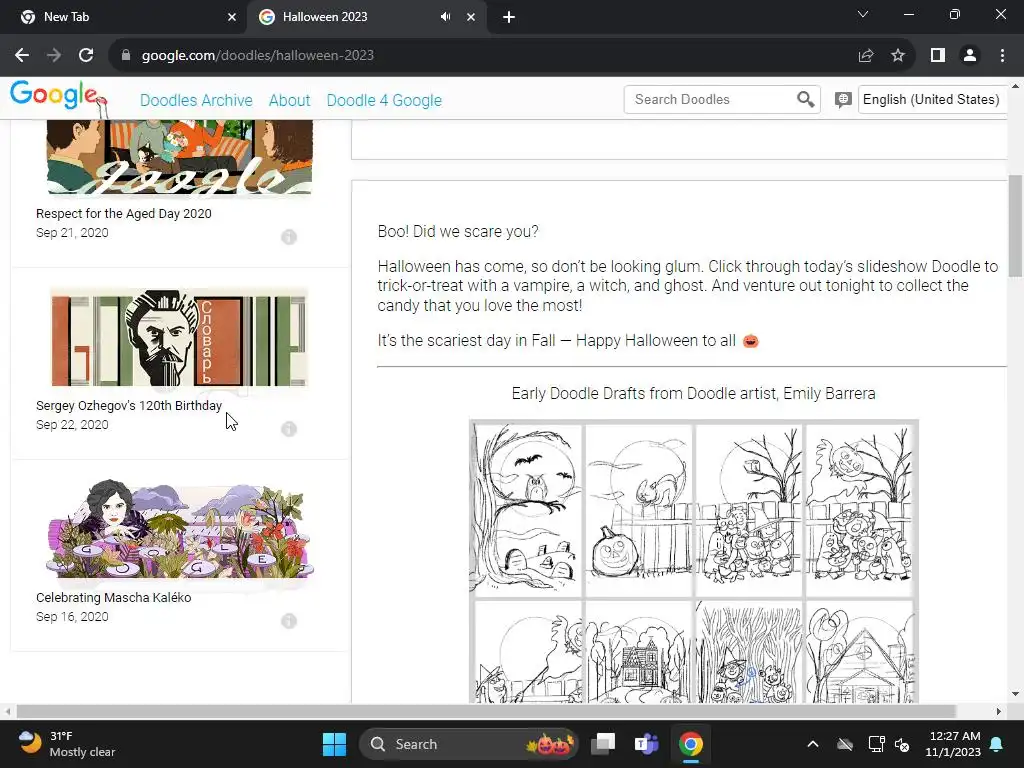The image size is (1024, 768).
Task: Open the About link
Action: (289, 100)
